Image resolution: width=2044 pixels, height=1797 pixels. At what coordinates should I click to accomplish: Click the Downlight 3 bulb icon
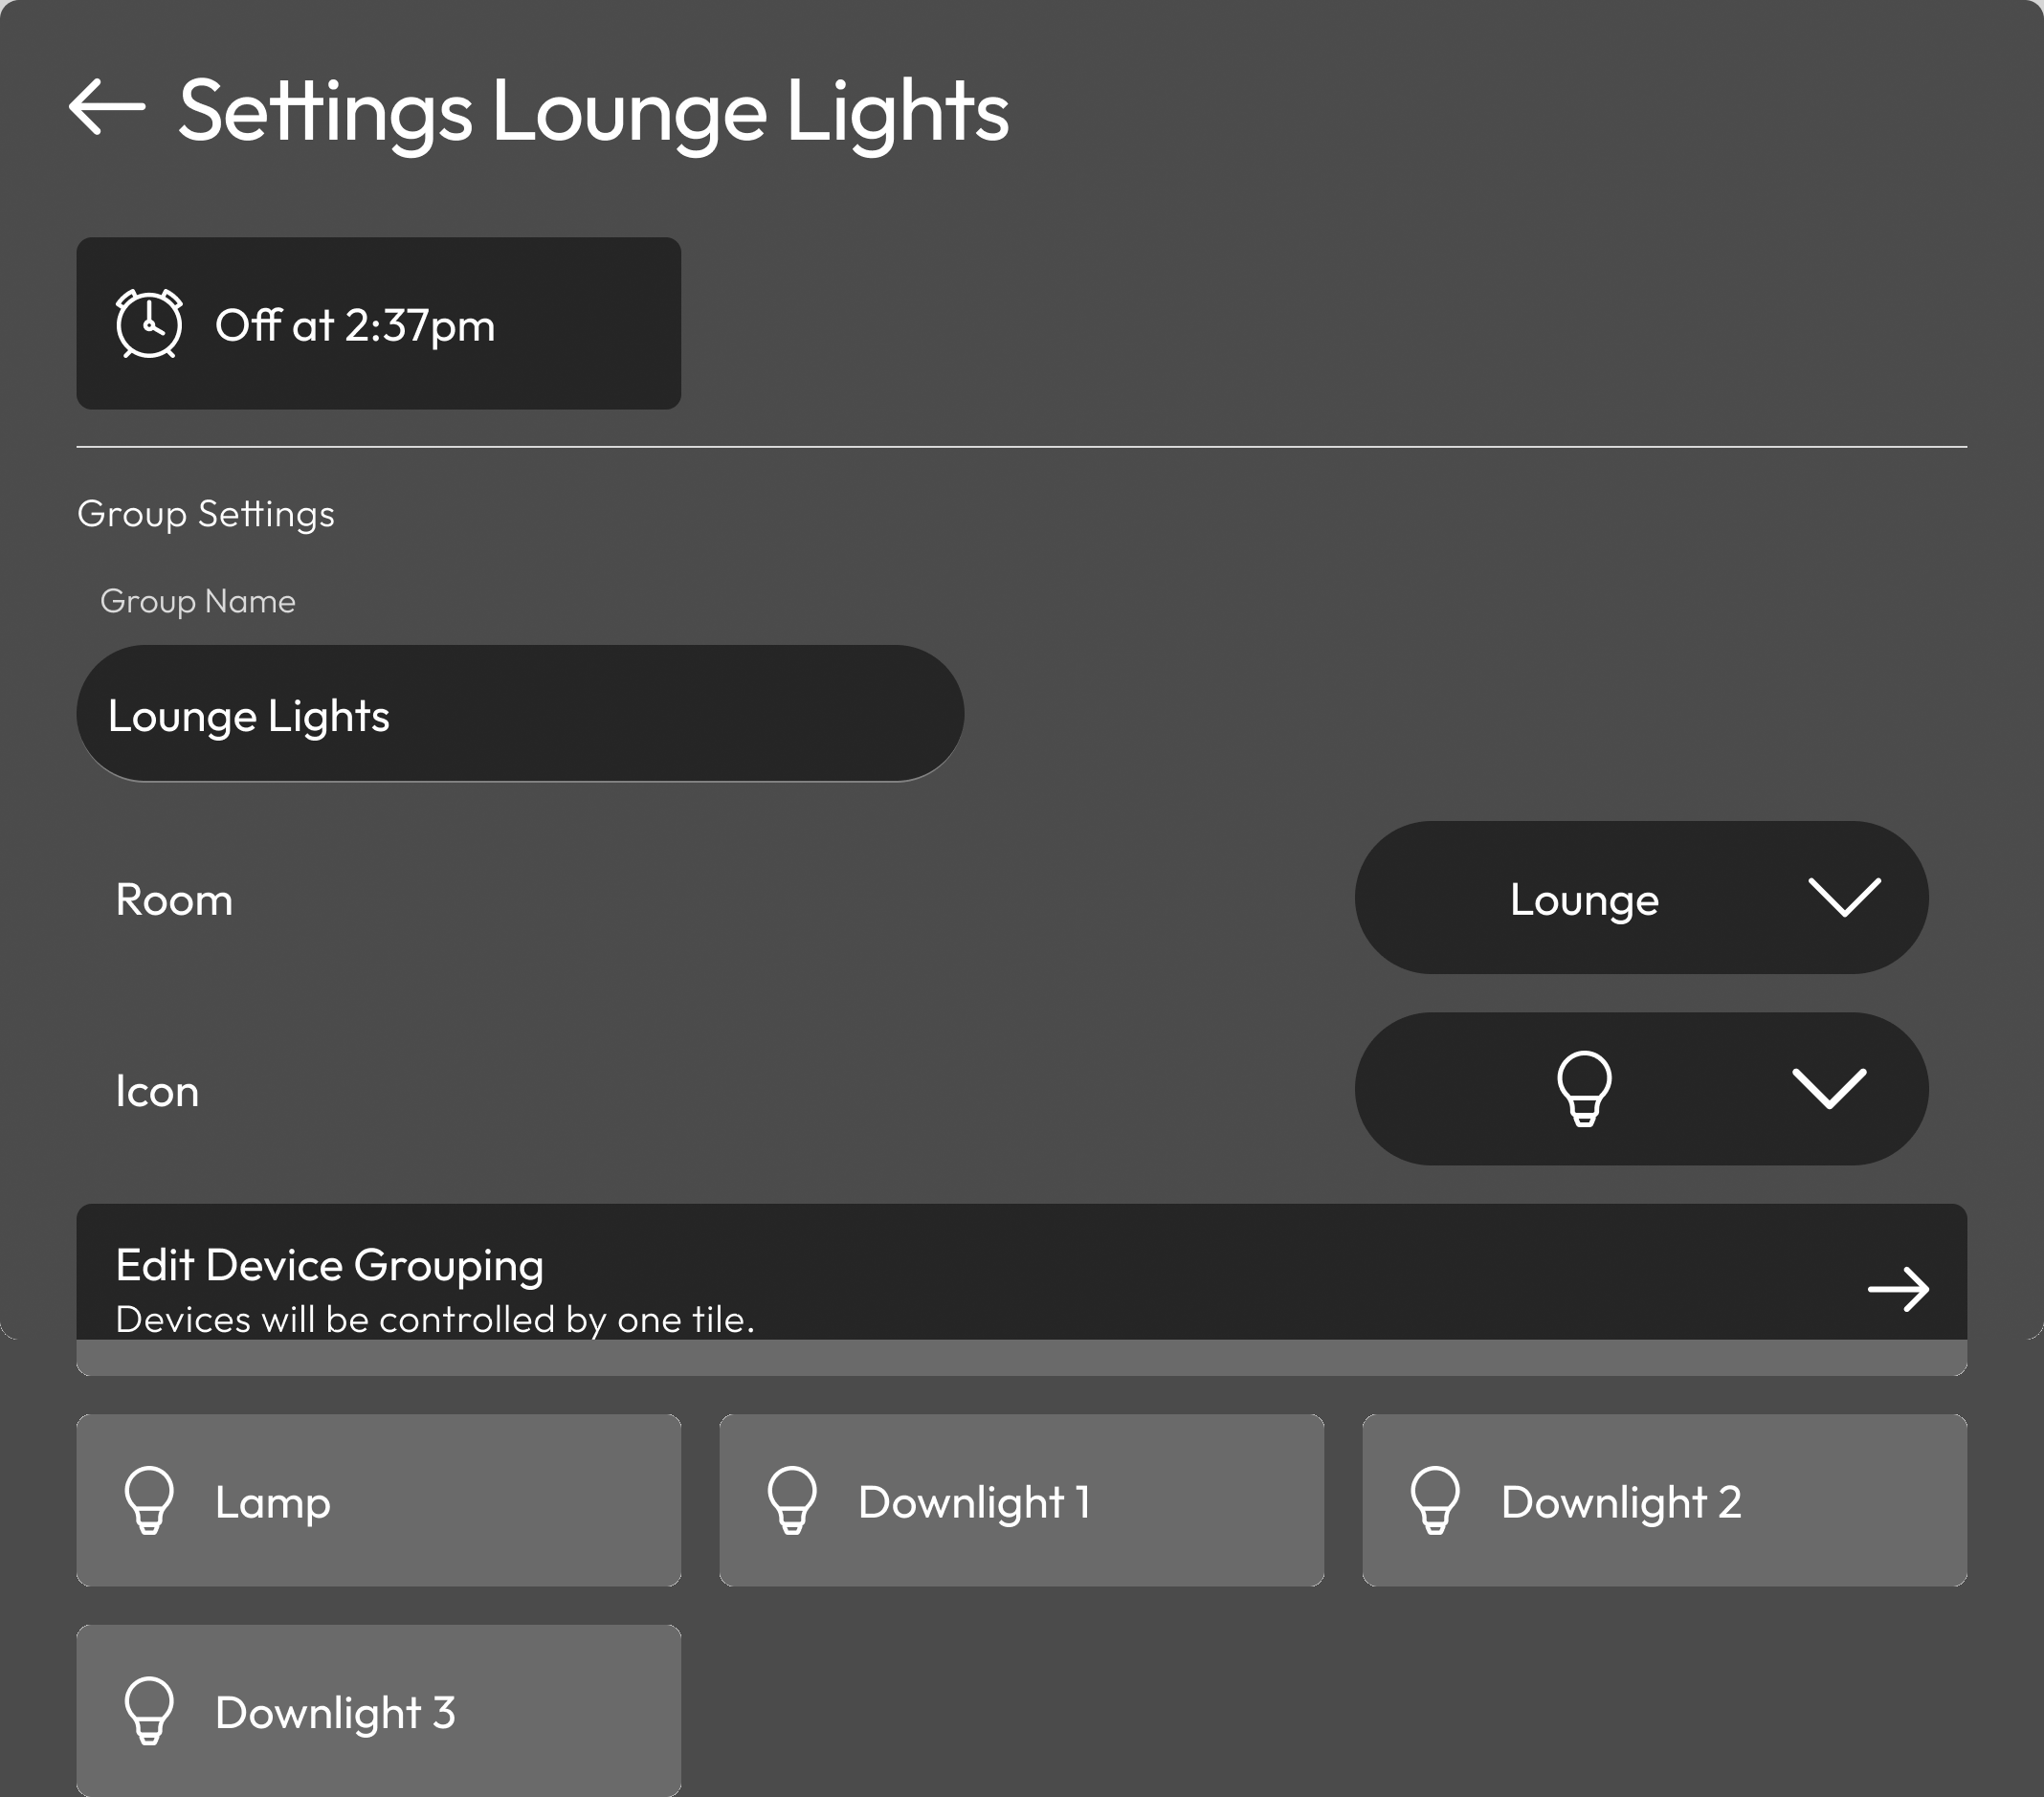(149, 1711)
